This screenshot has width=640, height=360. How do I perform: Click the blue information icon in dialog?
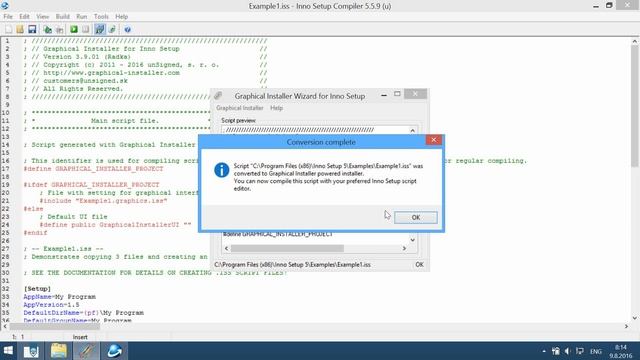(222, 170)
